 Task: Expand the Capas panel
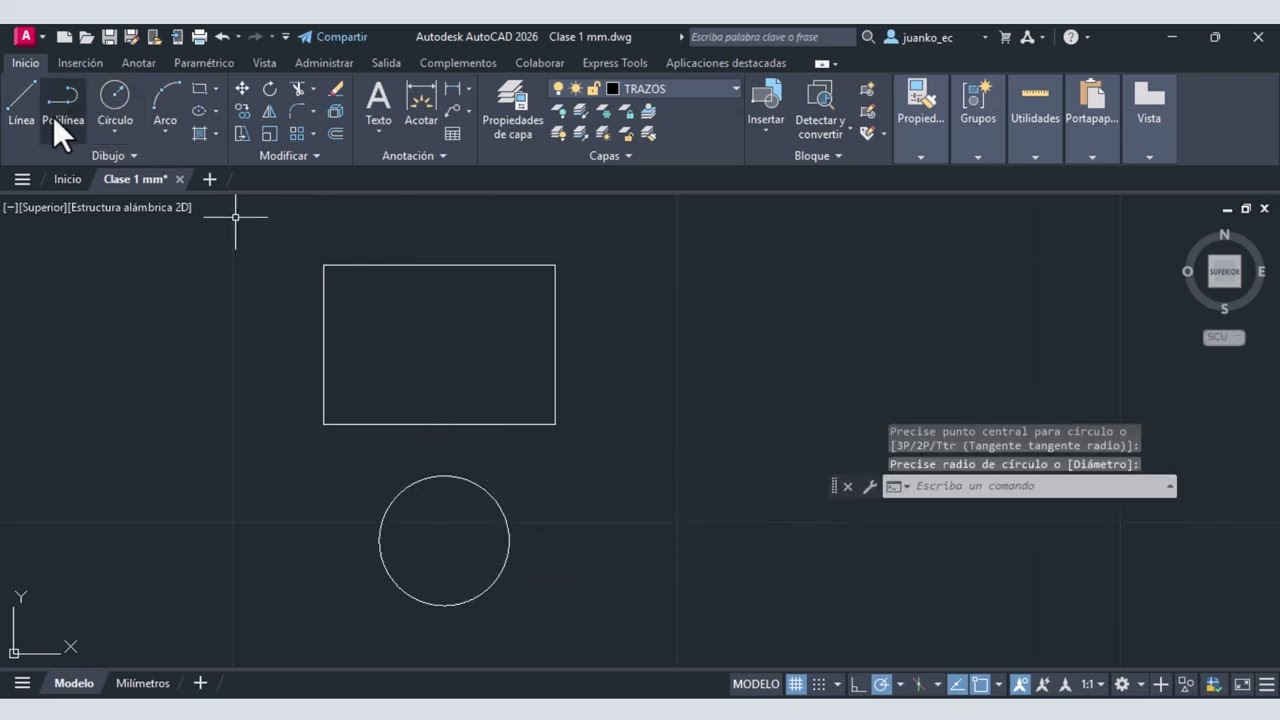click(610, 156)
